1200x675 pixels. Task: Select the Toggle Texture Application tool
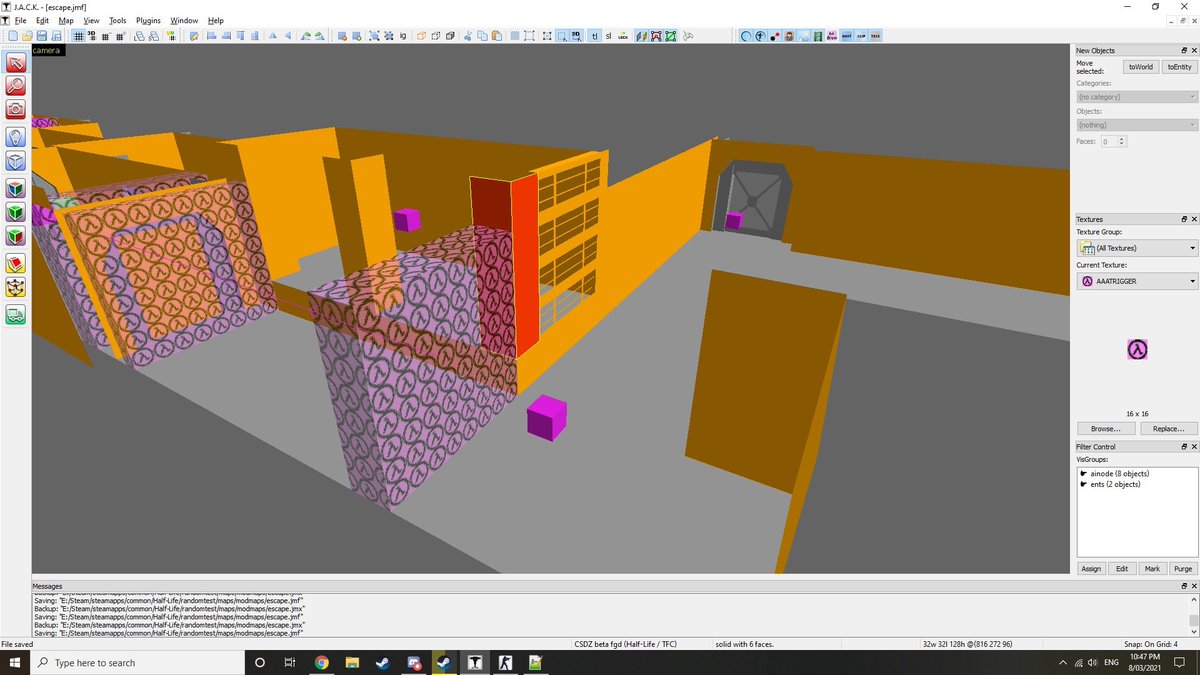click(16, 188)
